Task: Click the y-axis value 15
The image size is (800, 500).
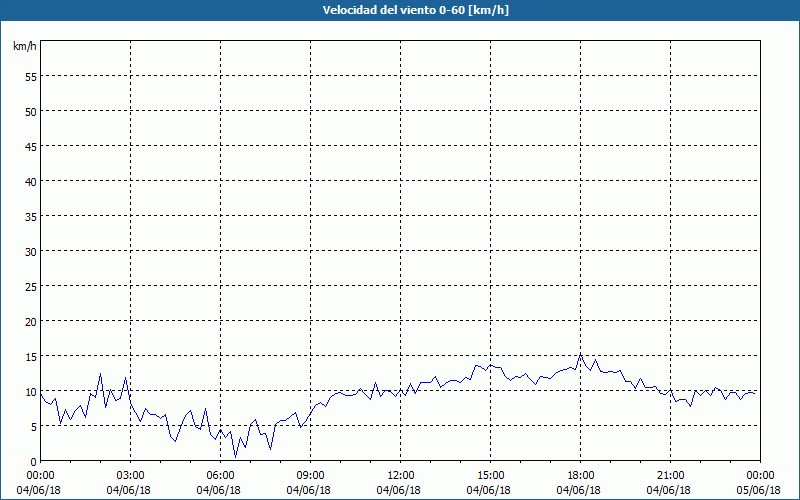Action: 31,356
